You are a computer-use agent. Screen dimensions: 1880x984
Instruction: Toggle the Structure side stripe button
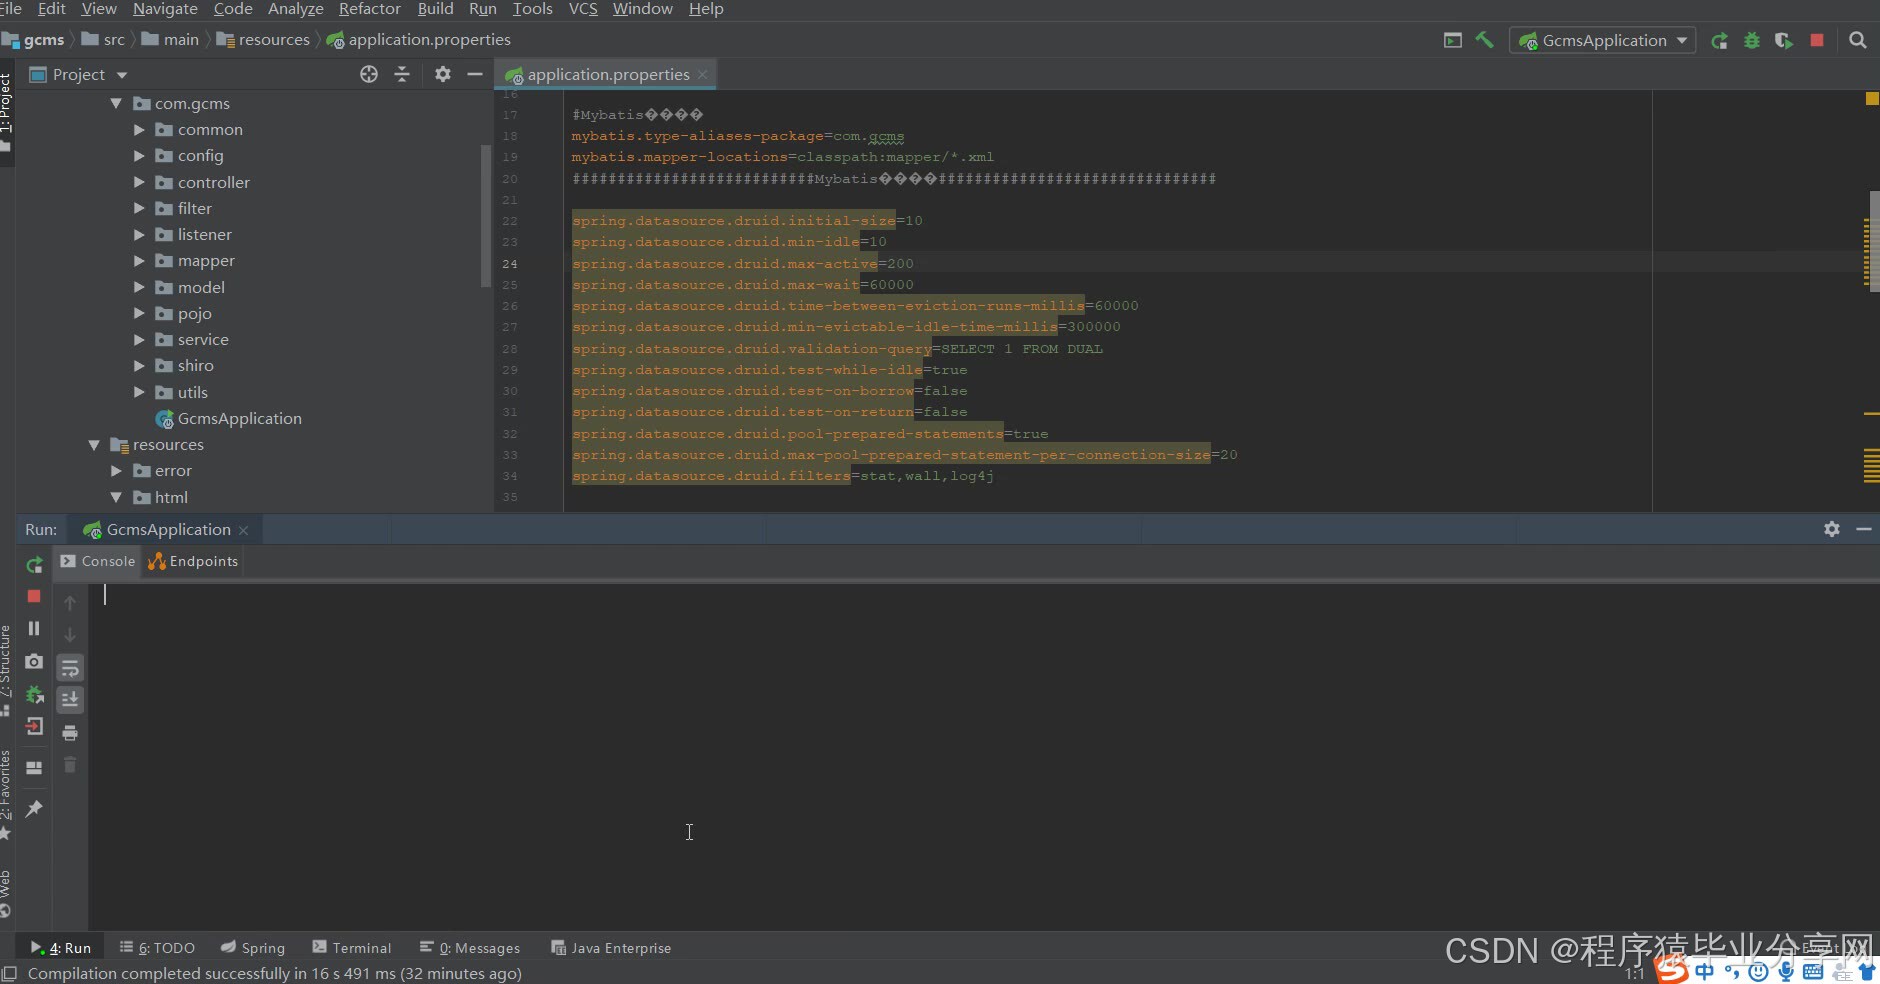coord(6,670)
